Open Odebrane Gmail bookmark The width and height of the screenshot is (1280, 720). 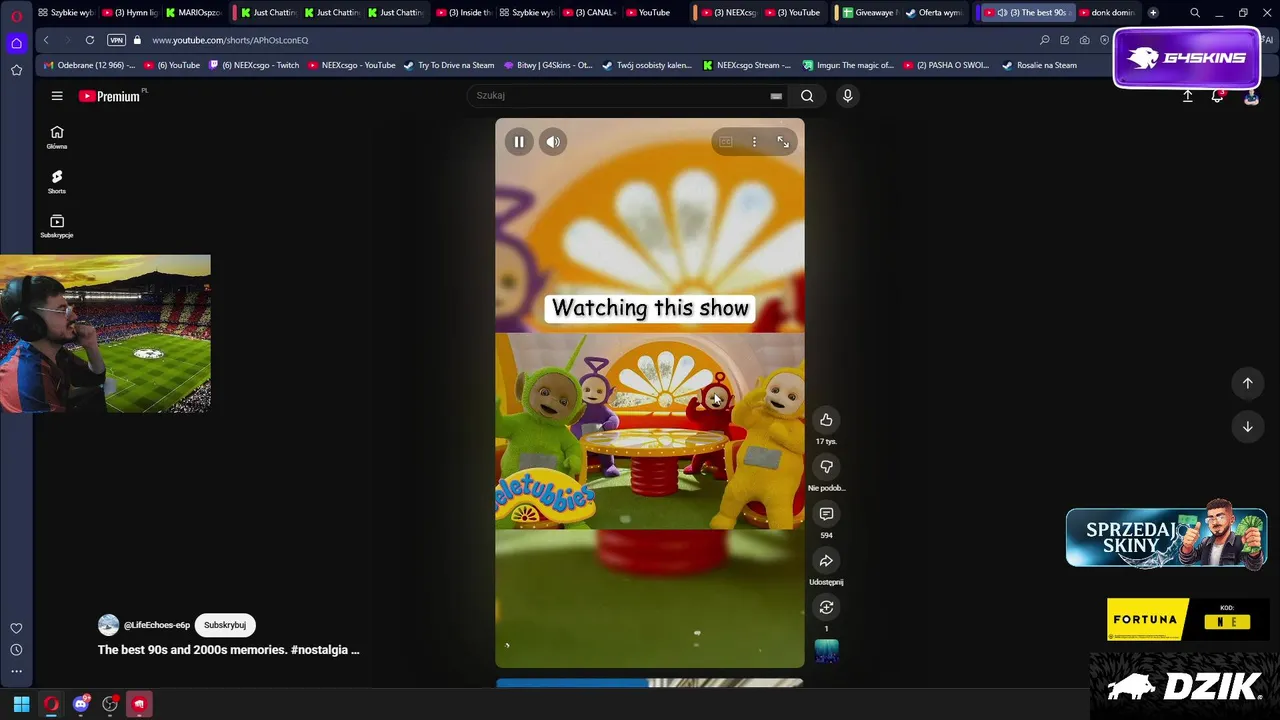coord(89,65)
